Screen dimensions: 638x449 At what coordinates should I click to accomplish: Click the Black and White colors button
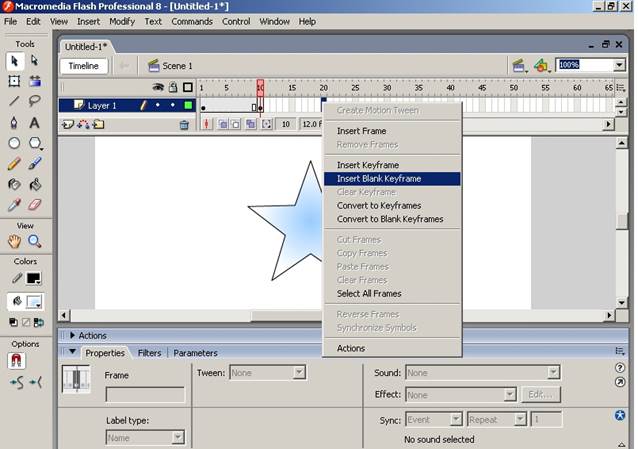tap(13, 323)
